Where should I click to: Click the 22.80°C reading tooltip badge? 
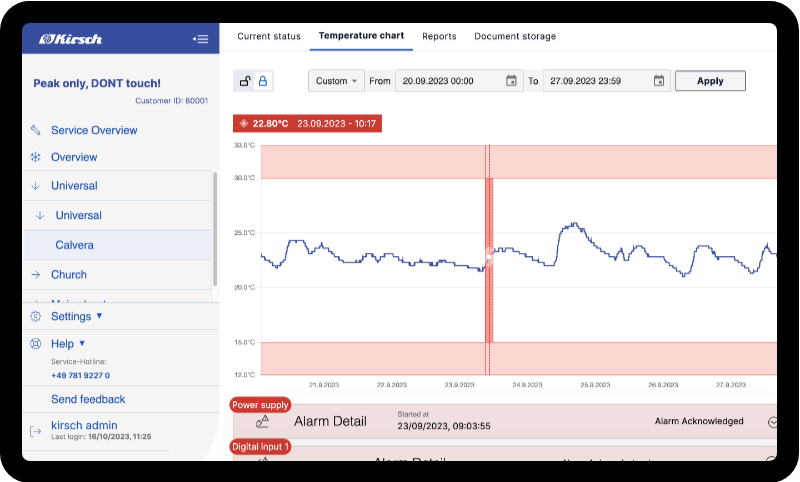click(x=307, y=123)
